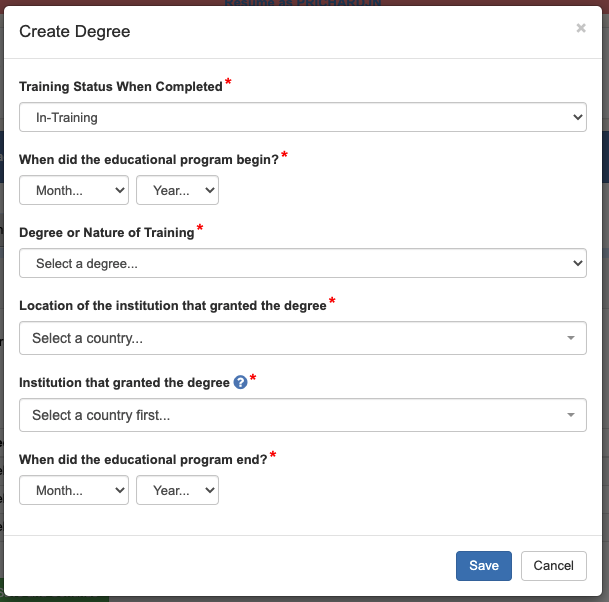Expand the 'Select a degree...' dropdown

[x=302, y=264]
